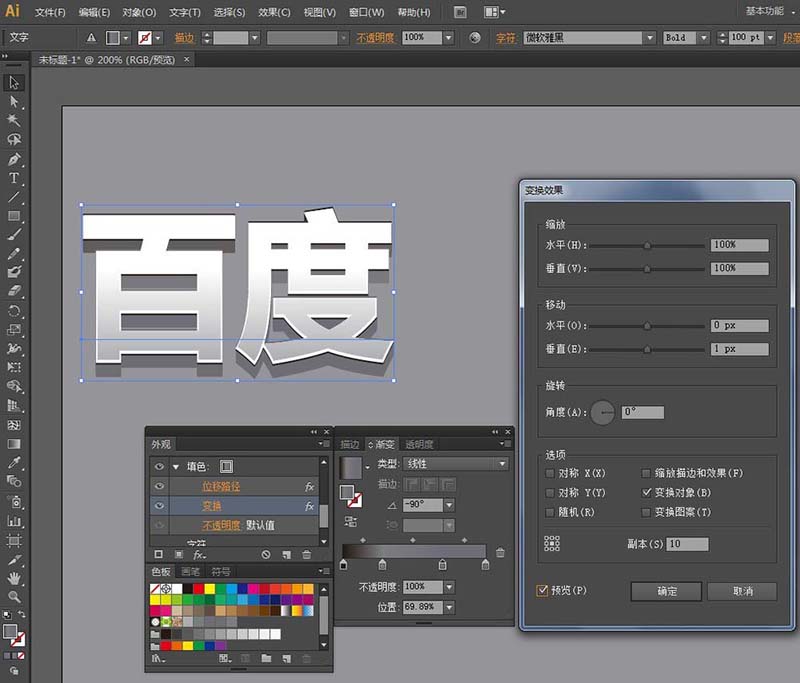Select the Line Segment tool

coord(14,197)
